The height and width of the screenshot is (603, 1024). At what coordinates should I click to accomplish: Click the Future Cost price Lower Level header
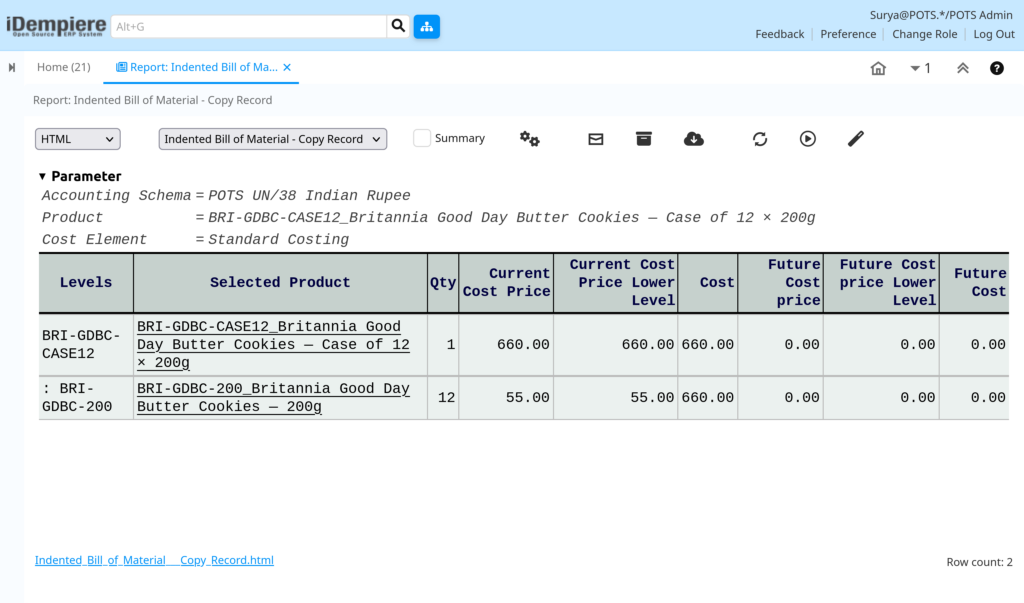point(882,283)
